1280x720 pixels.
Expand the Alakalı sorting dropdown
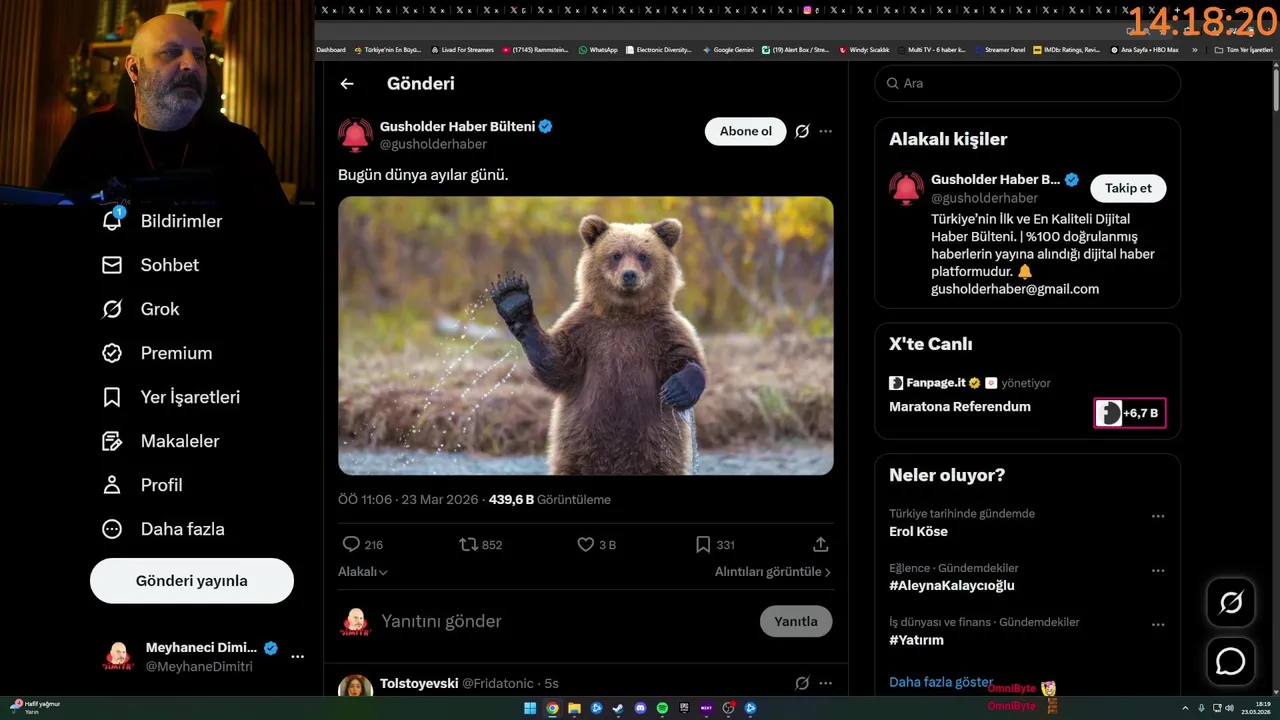click(363, 572)
